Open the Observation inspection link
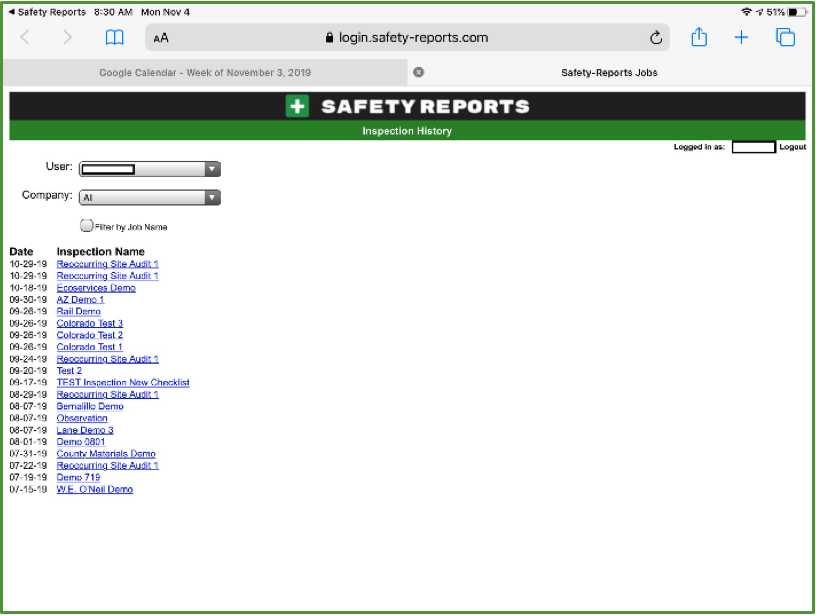This screenshot has height=615, width=816. point(82,418)
